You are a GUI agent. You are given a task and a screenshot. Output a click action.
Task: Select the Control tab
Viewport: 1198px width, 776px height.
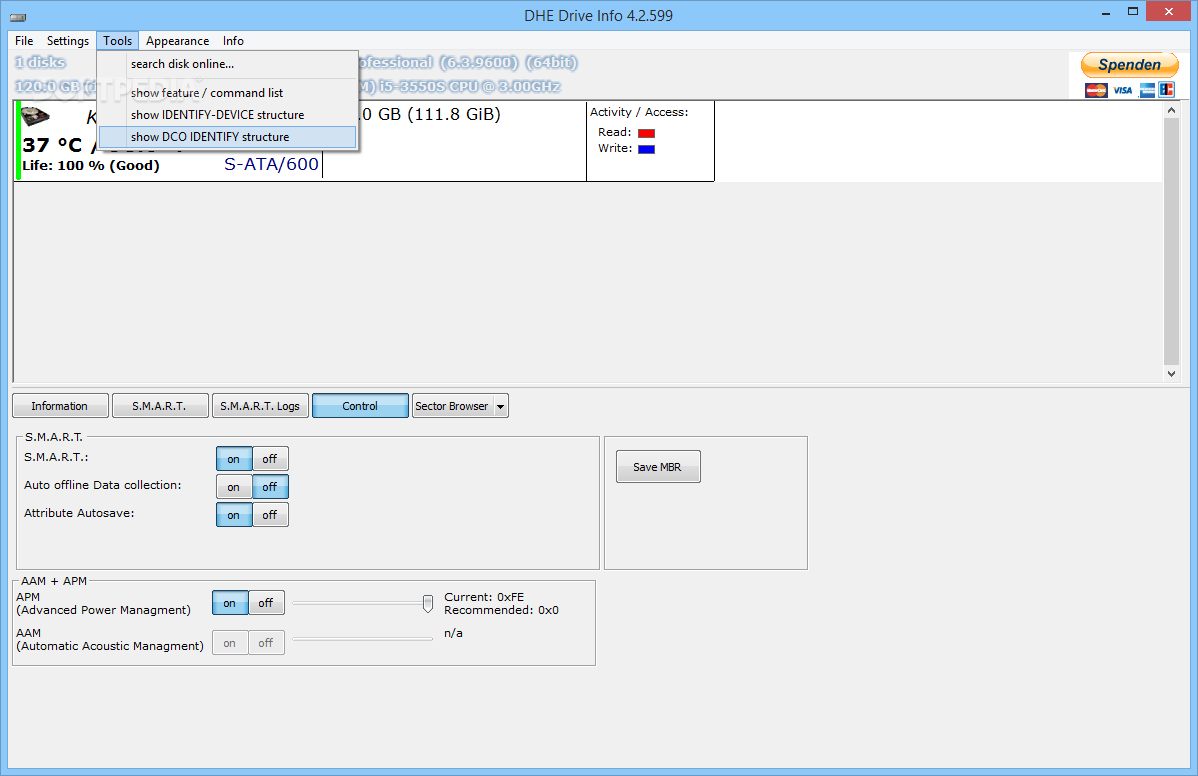tap(360, 406)
